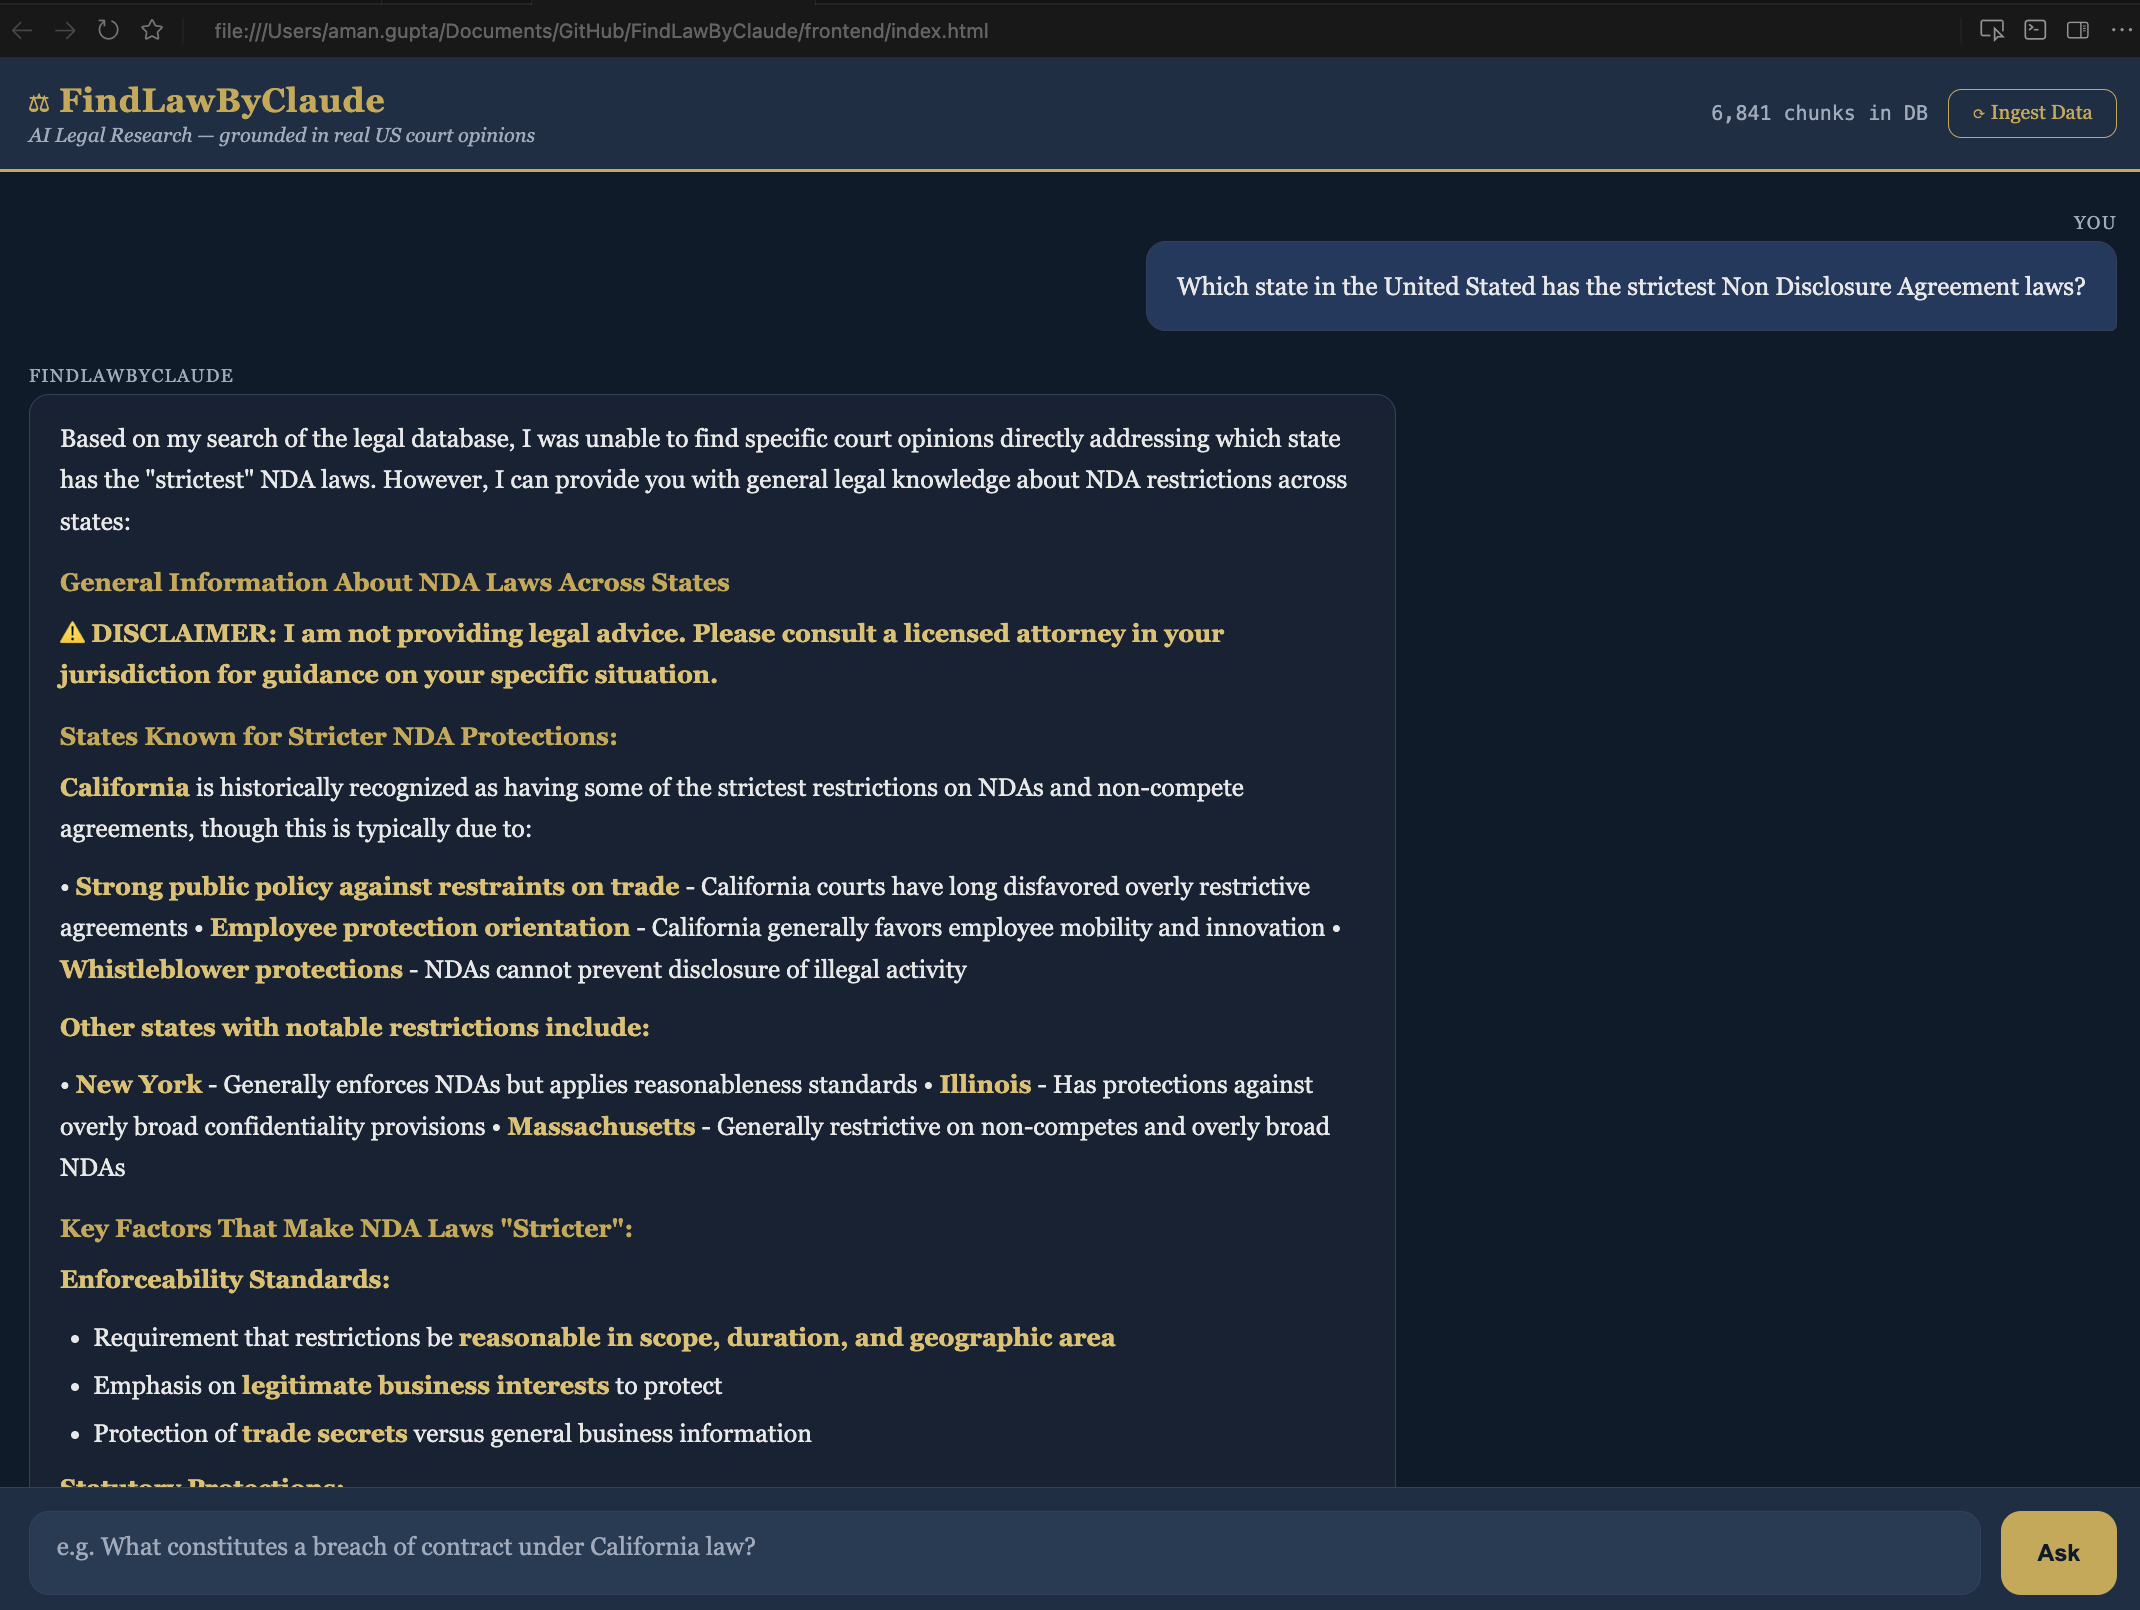This screenshot has width=2140, height=1610.
Task: Click the file URL in address bar
Action: [x=600, y=31]
